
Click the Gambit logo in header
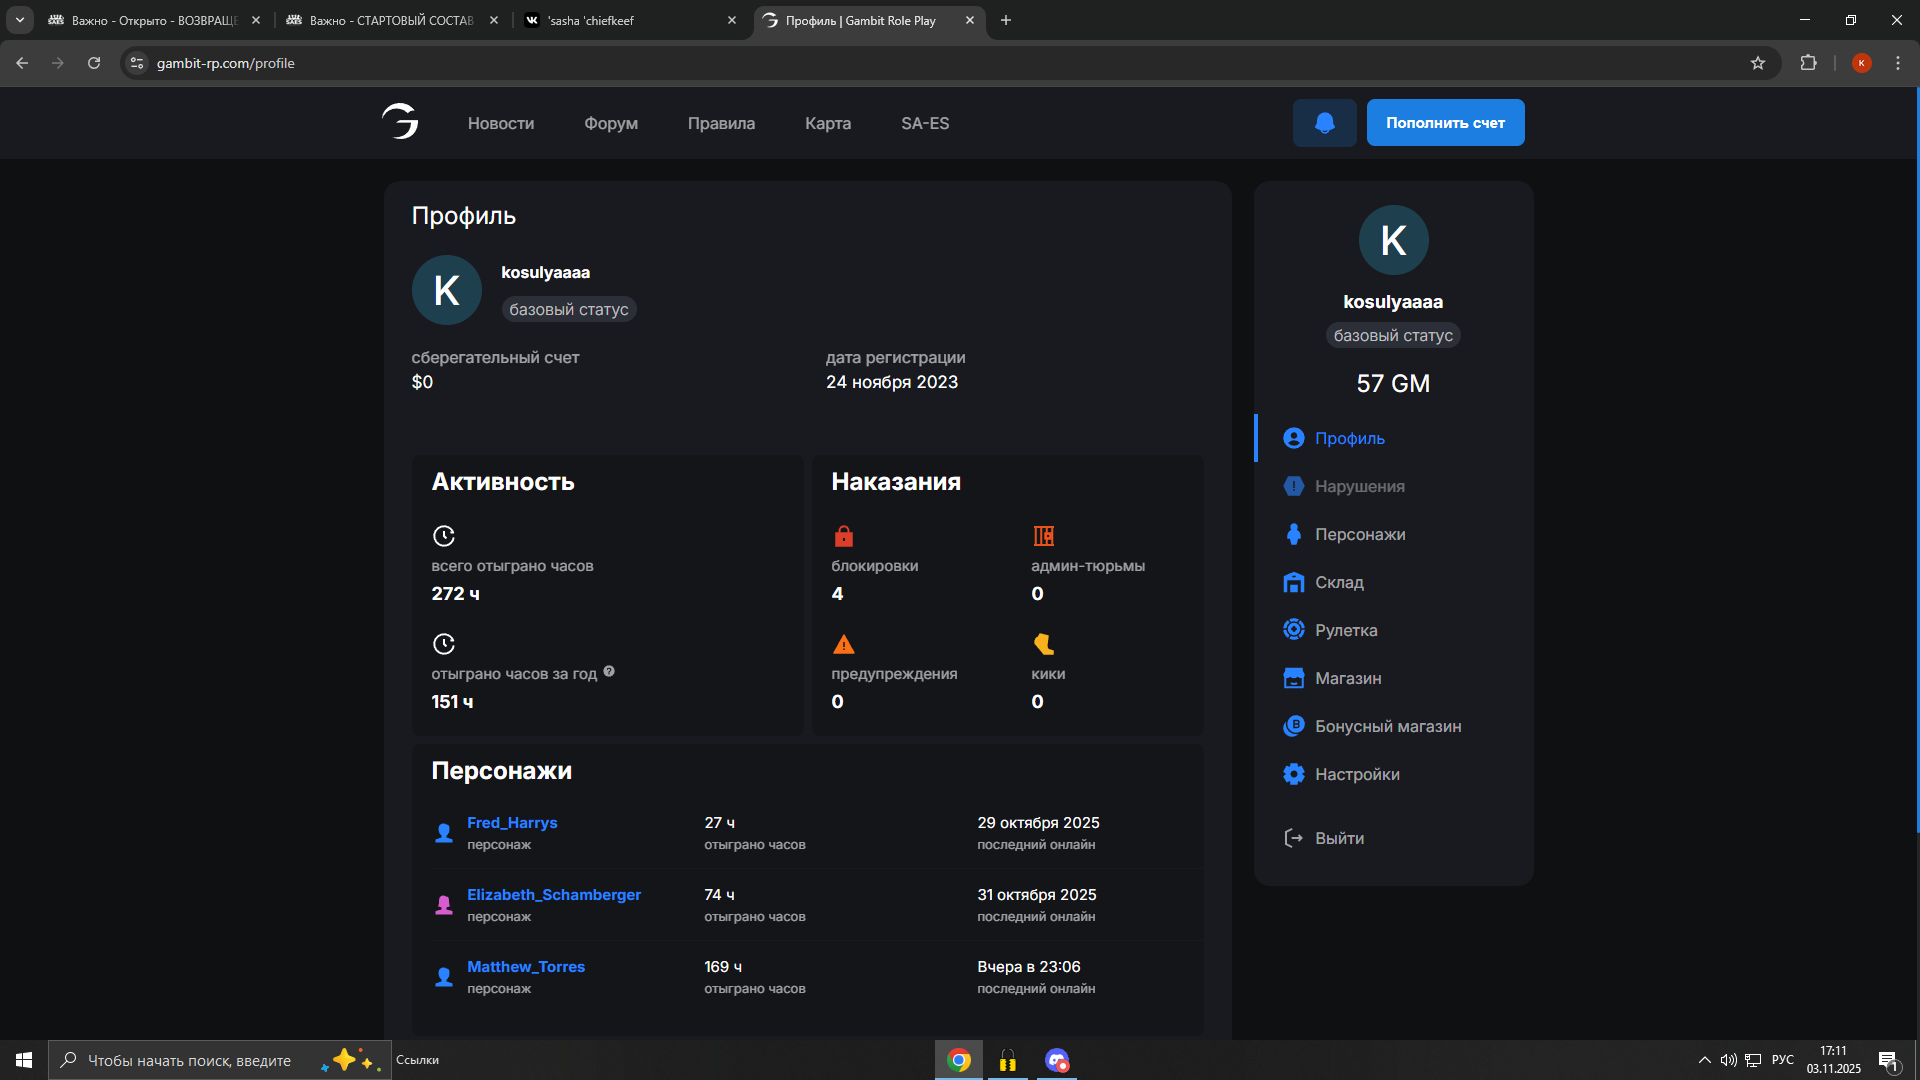(x=400, y=122)
